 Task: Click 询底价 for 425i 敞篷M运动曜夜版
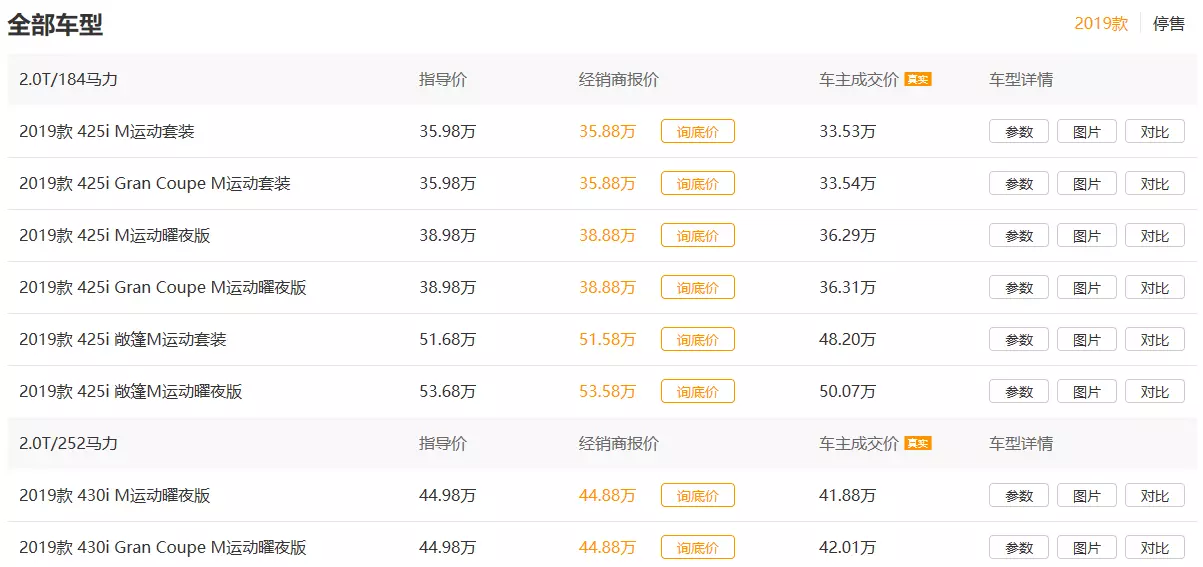[697, 392]
